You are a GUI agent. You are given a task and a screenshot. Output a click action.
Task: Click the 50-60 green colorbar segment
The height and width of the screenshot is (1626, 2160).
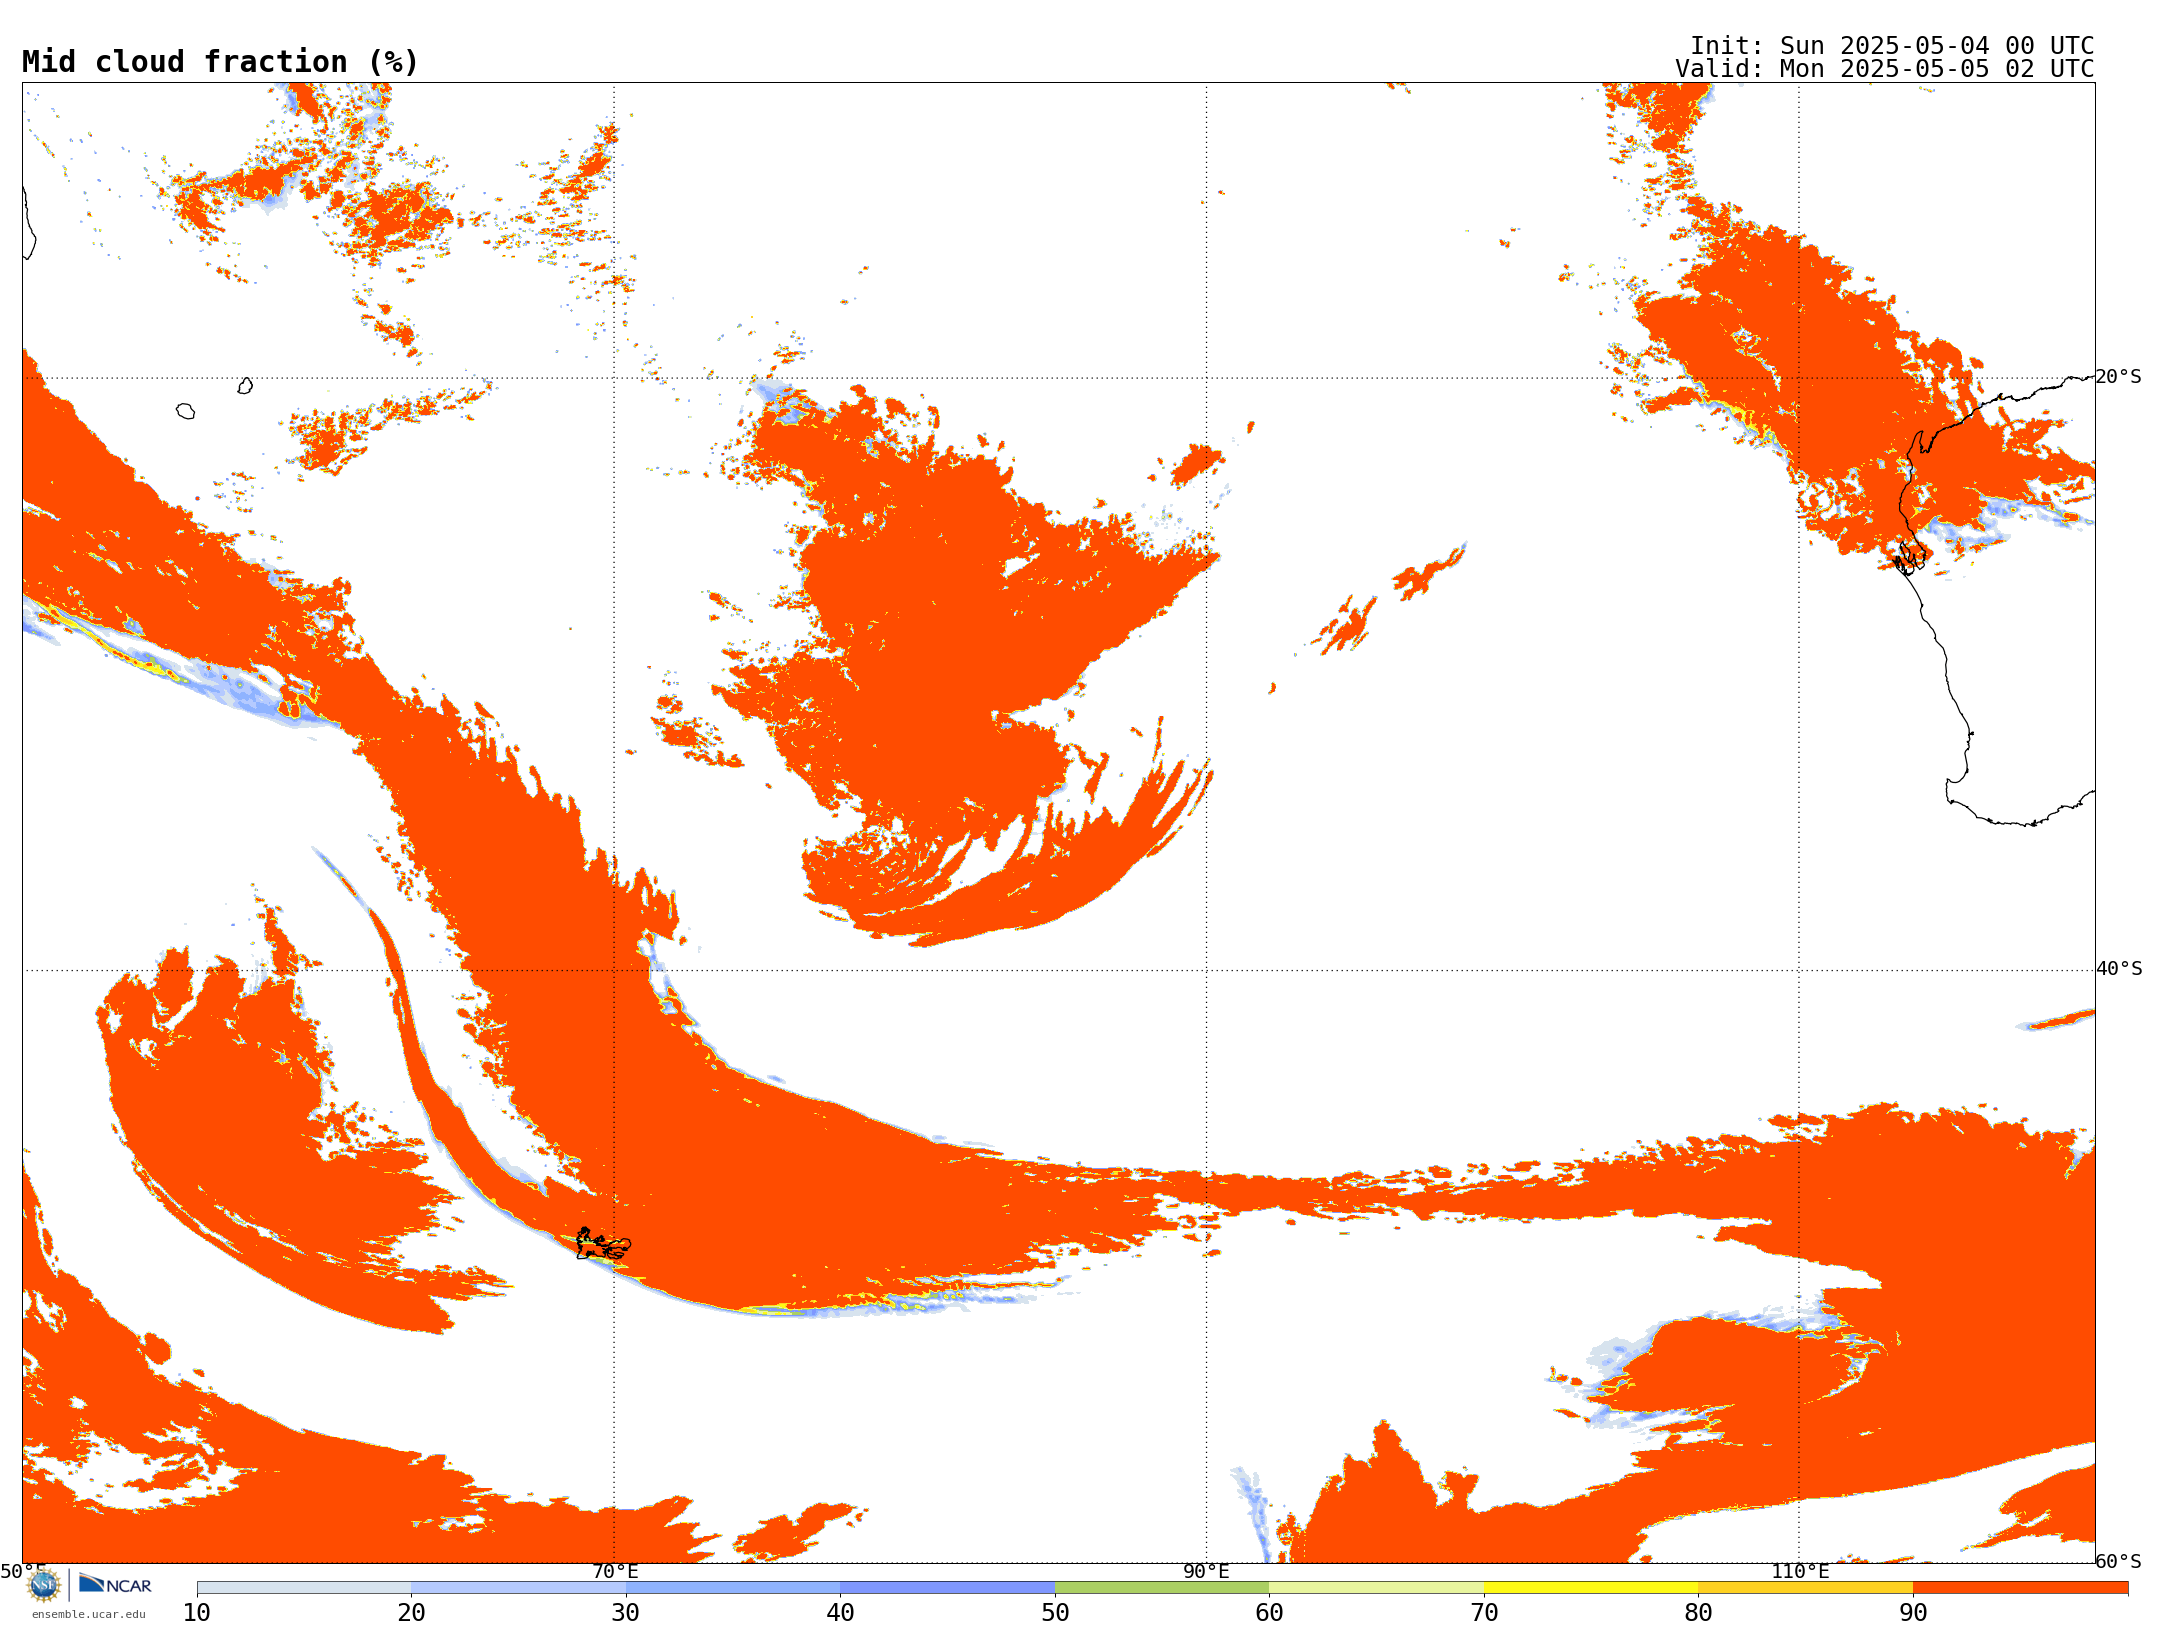click(1162, 1588)
